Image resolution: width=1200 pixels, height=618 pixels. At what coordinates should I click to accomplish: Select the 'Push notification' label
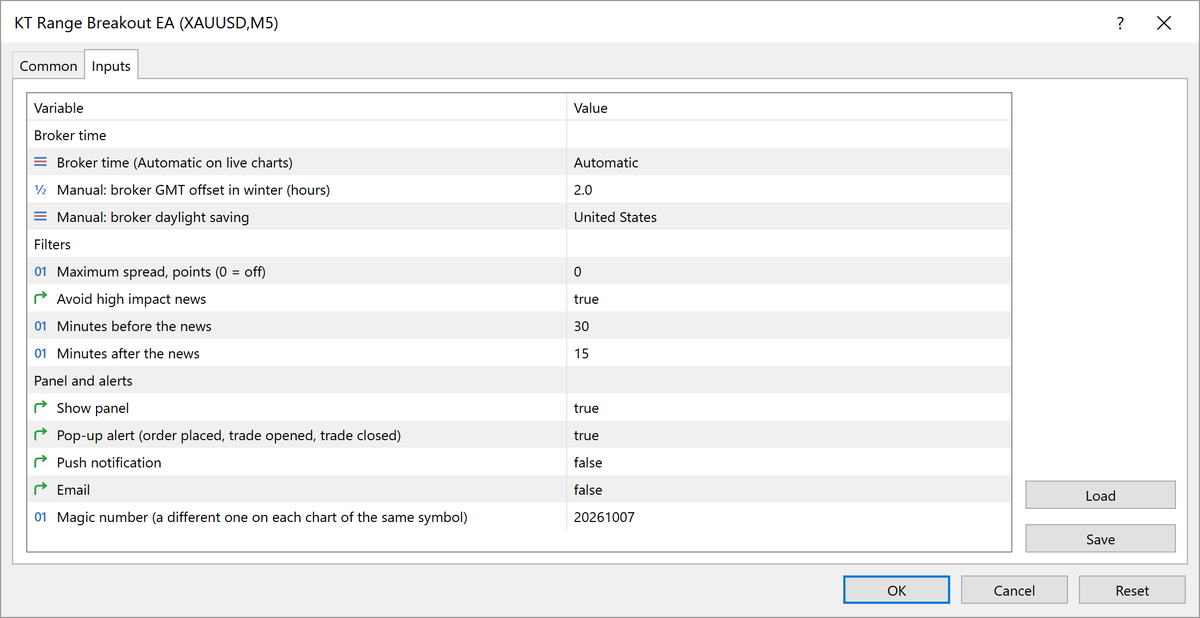coord(109,462)
